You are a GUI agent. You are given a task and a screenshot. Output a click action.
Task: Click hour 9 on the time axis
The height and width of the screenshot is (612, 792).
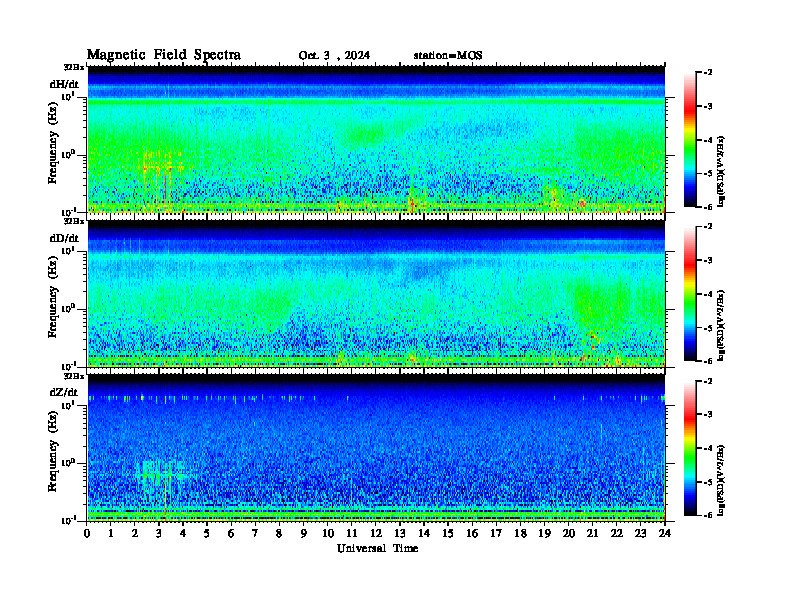(304, 533)
